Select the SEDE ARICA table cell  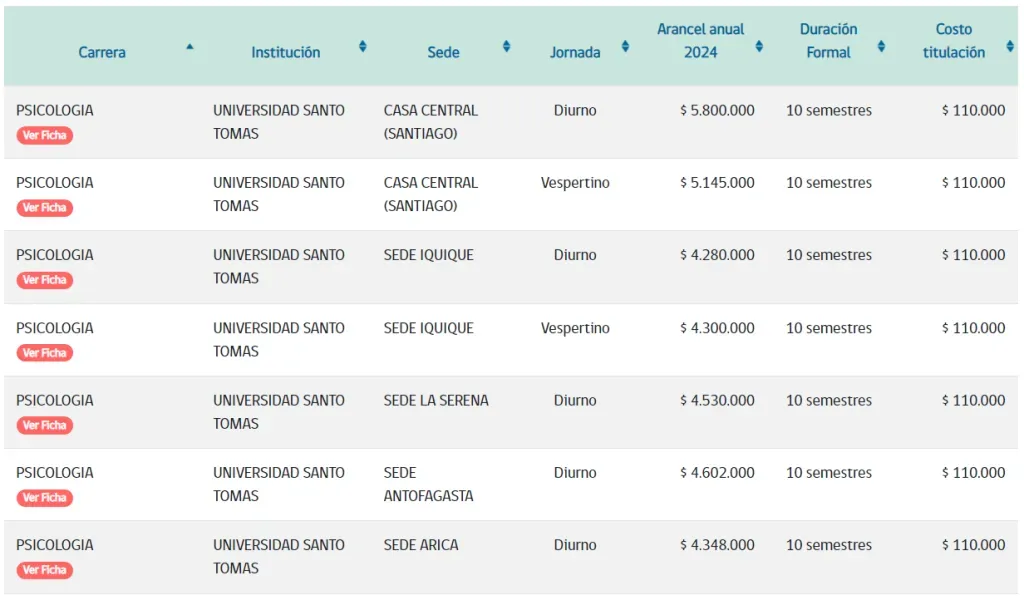pos(421,545)
